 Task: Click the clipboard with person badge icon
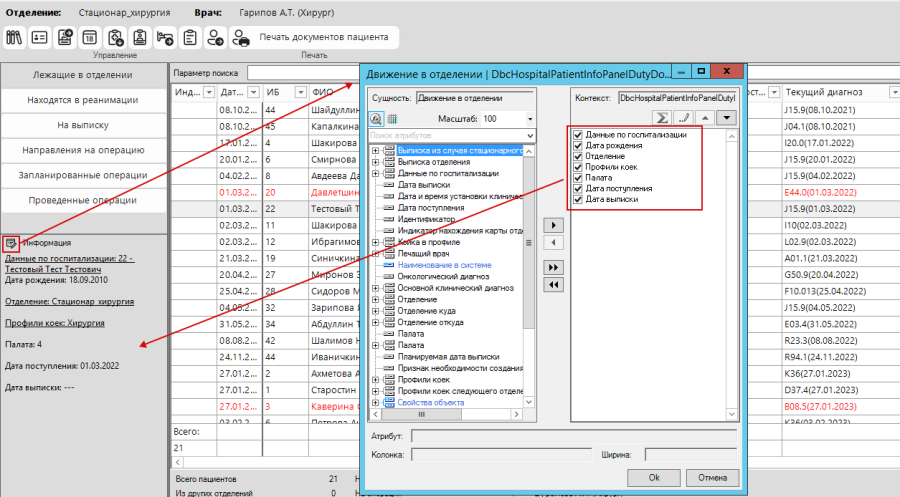click(x=140, y=38)
